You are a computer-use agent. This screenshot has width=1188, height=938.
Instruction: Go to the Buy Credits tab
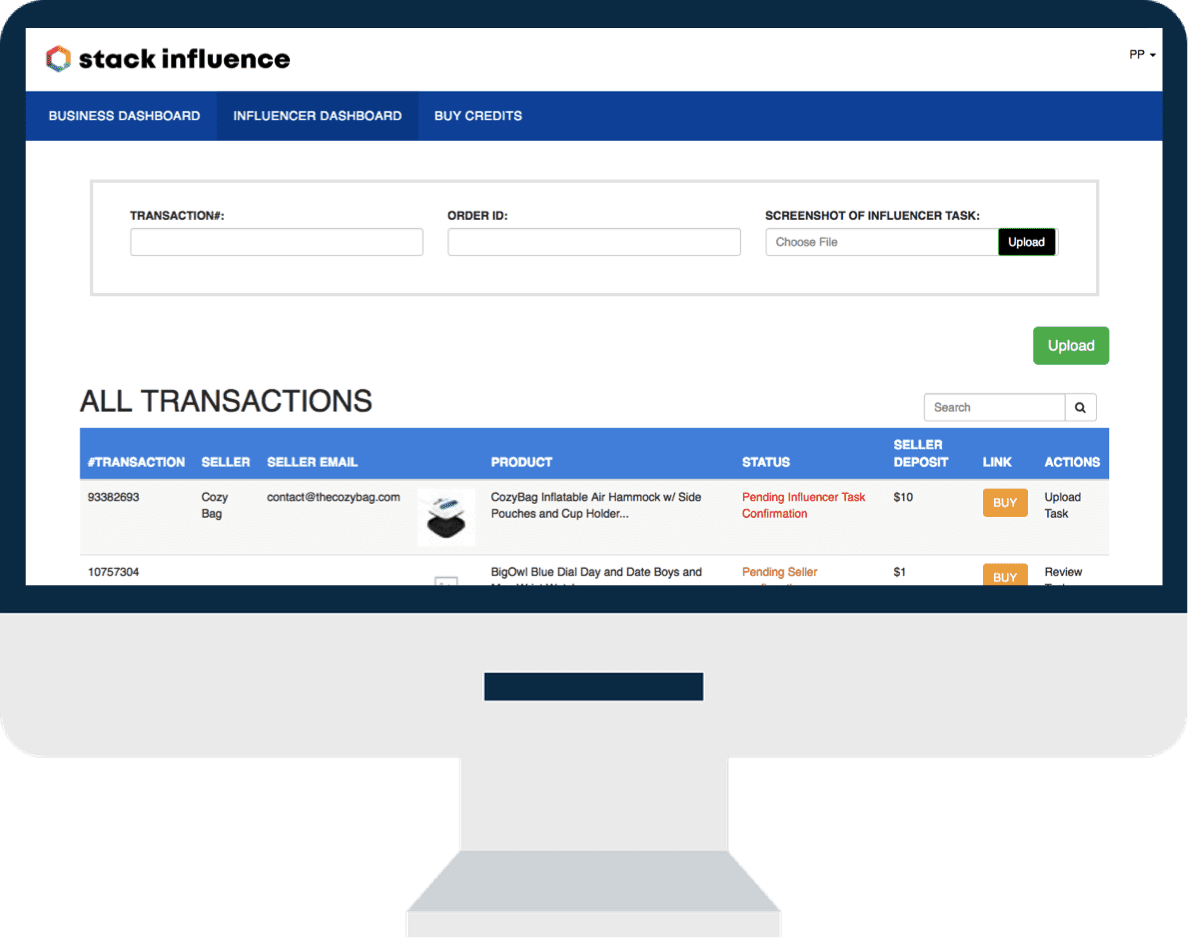(x=478, y=116)
